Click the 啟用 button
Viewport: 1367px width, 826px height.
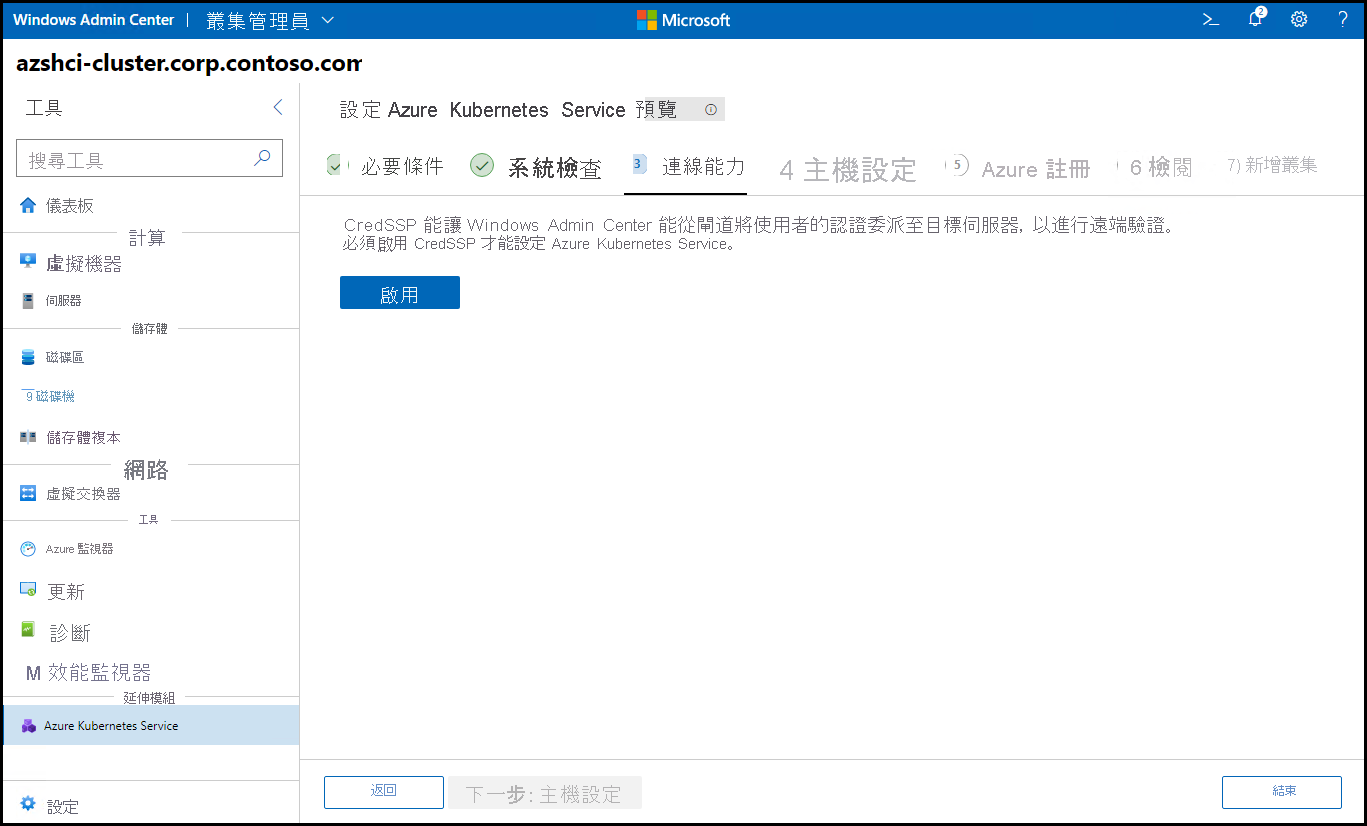(400, 293)
